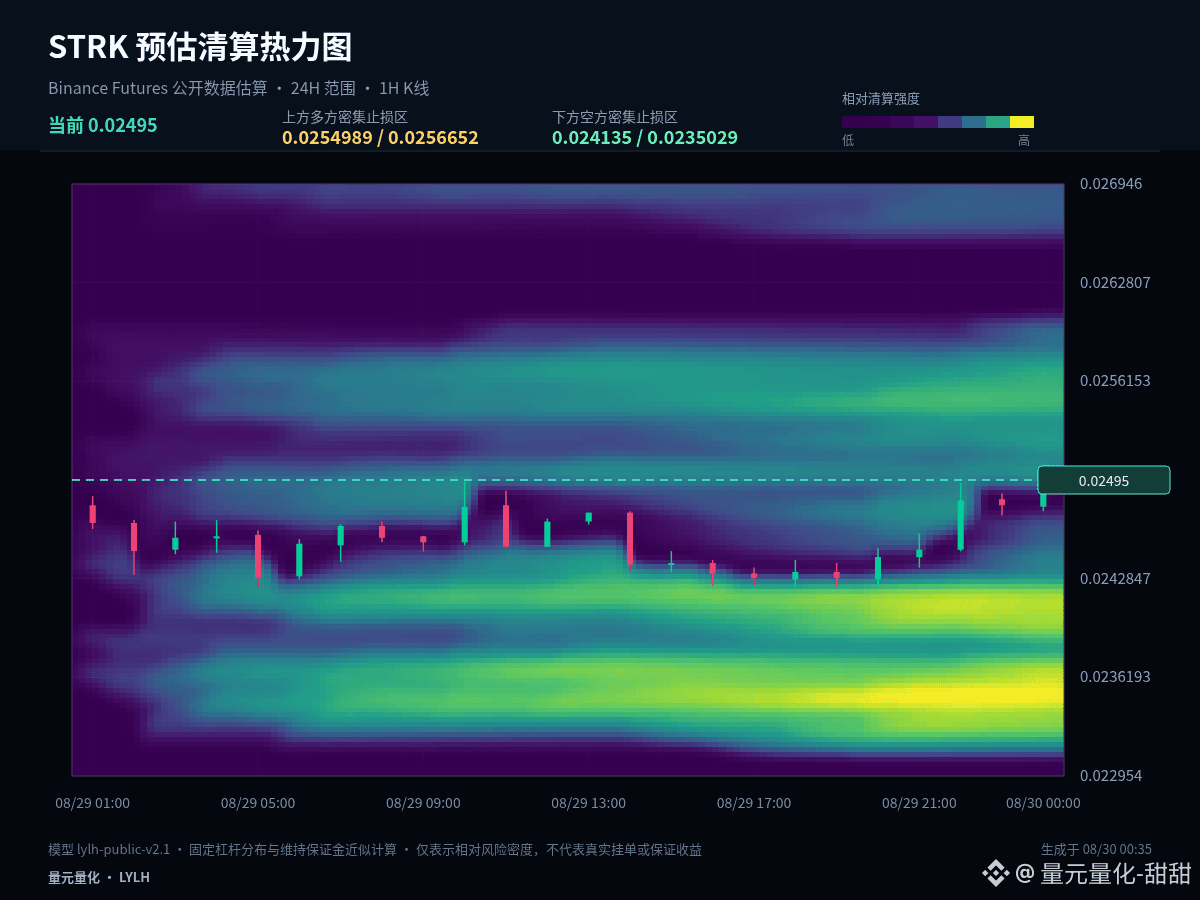The image size is (1200, 900).
Task: Click the 08/29 01:00 time label
Action: click(92, 803)
